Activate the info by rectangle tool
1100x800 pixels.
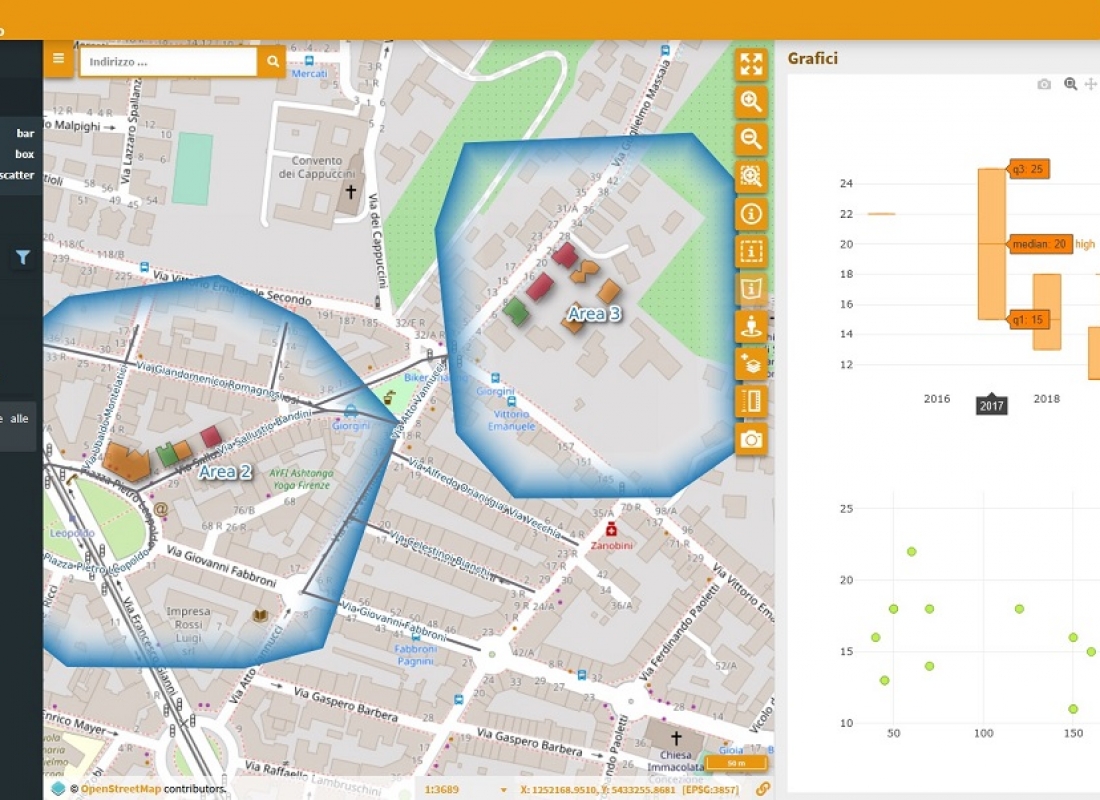[751, 251]
